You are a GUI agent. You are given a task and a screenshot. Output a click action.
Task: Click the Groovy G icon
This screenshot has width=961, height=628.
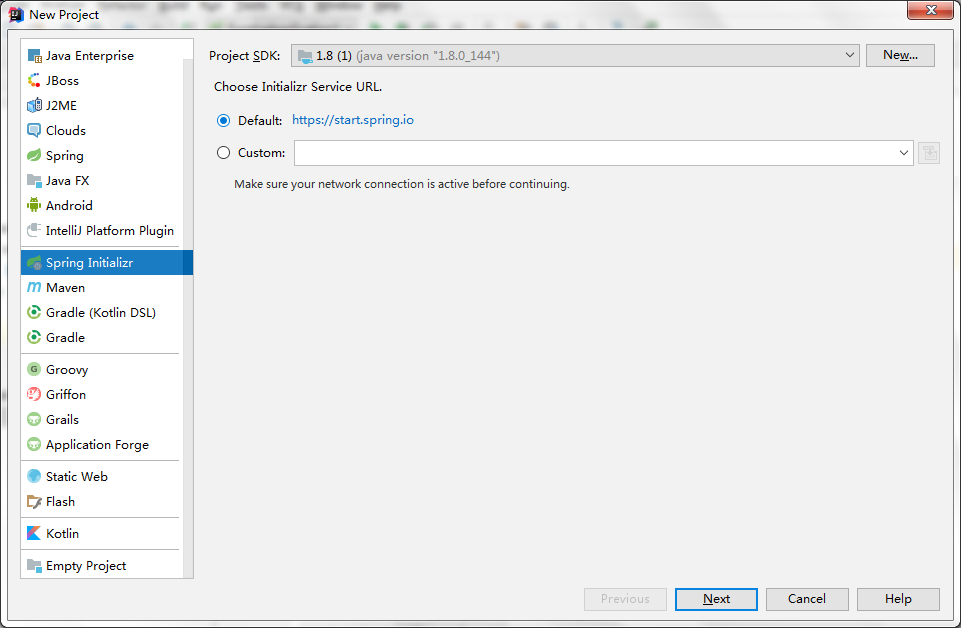click(34, 369)
